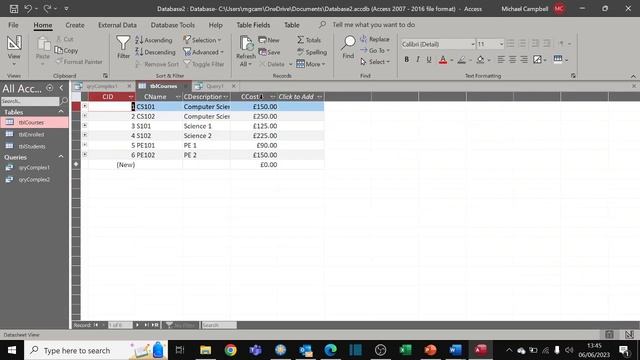This screenshot has width=640, height=360.
Task: Open the File menu
Action: tap(13, 25)
